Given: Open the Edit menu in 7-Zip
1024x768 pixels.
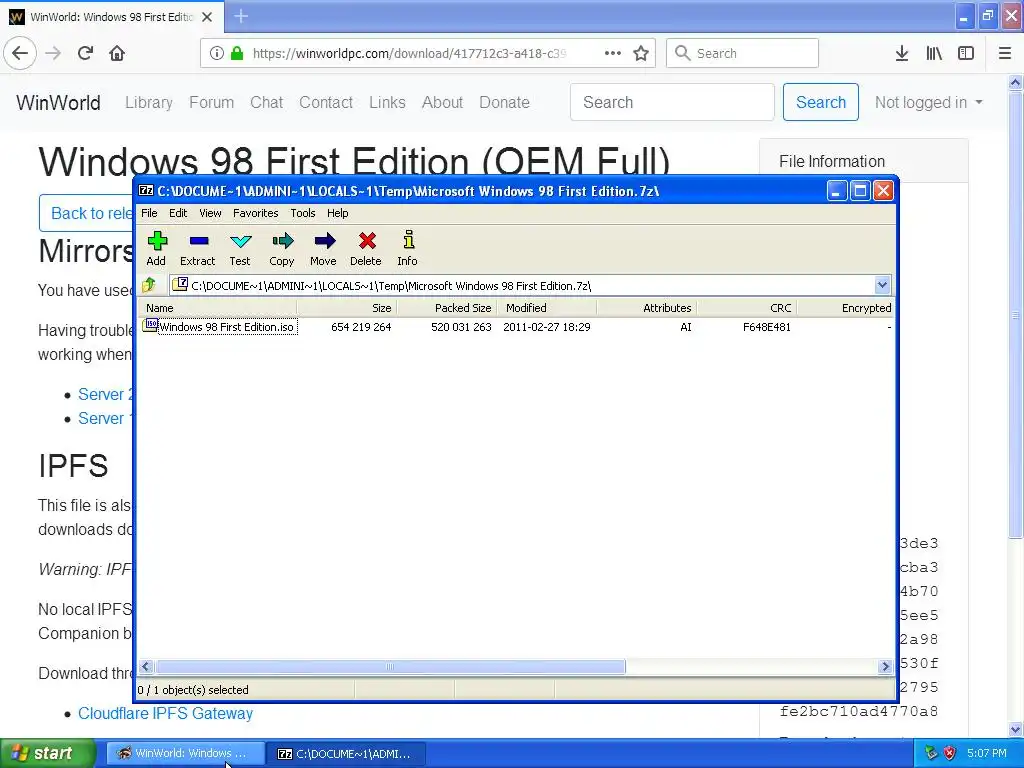Looking at the screenshot, I should (x=178, y=213).
